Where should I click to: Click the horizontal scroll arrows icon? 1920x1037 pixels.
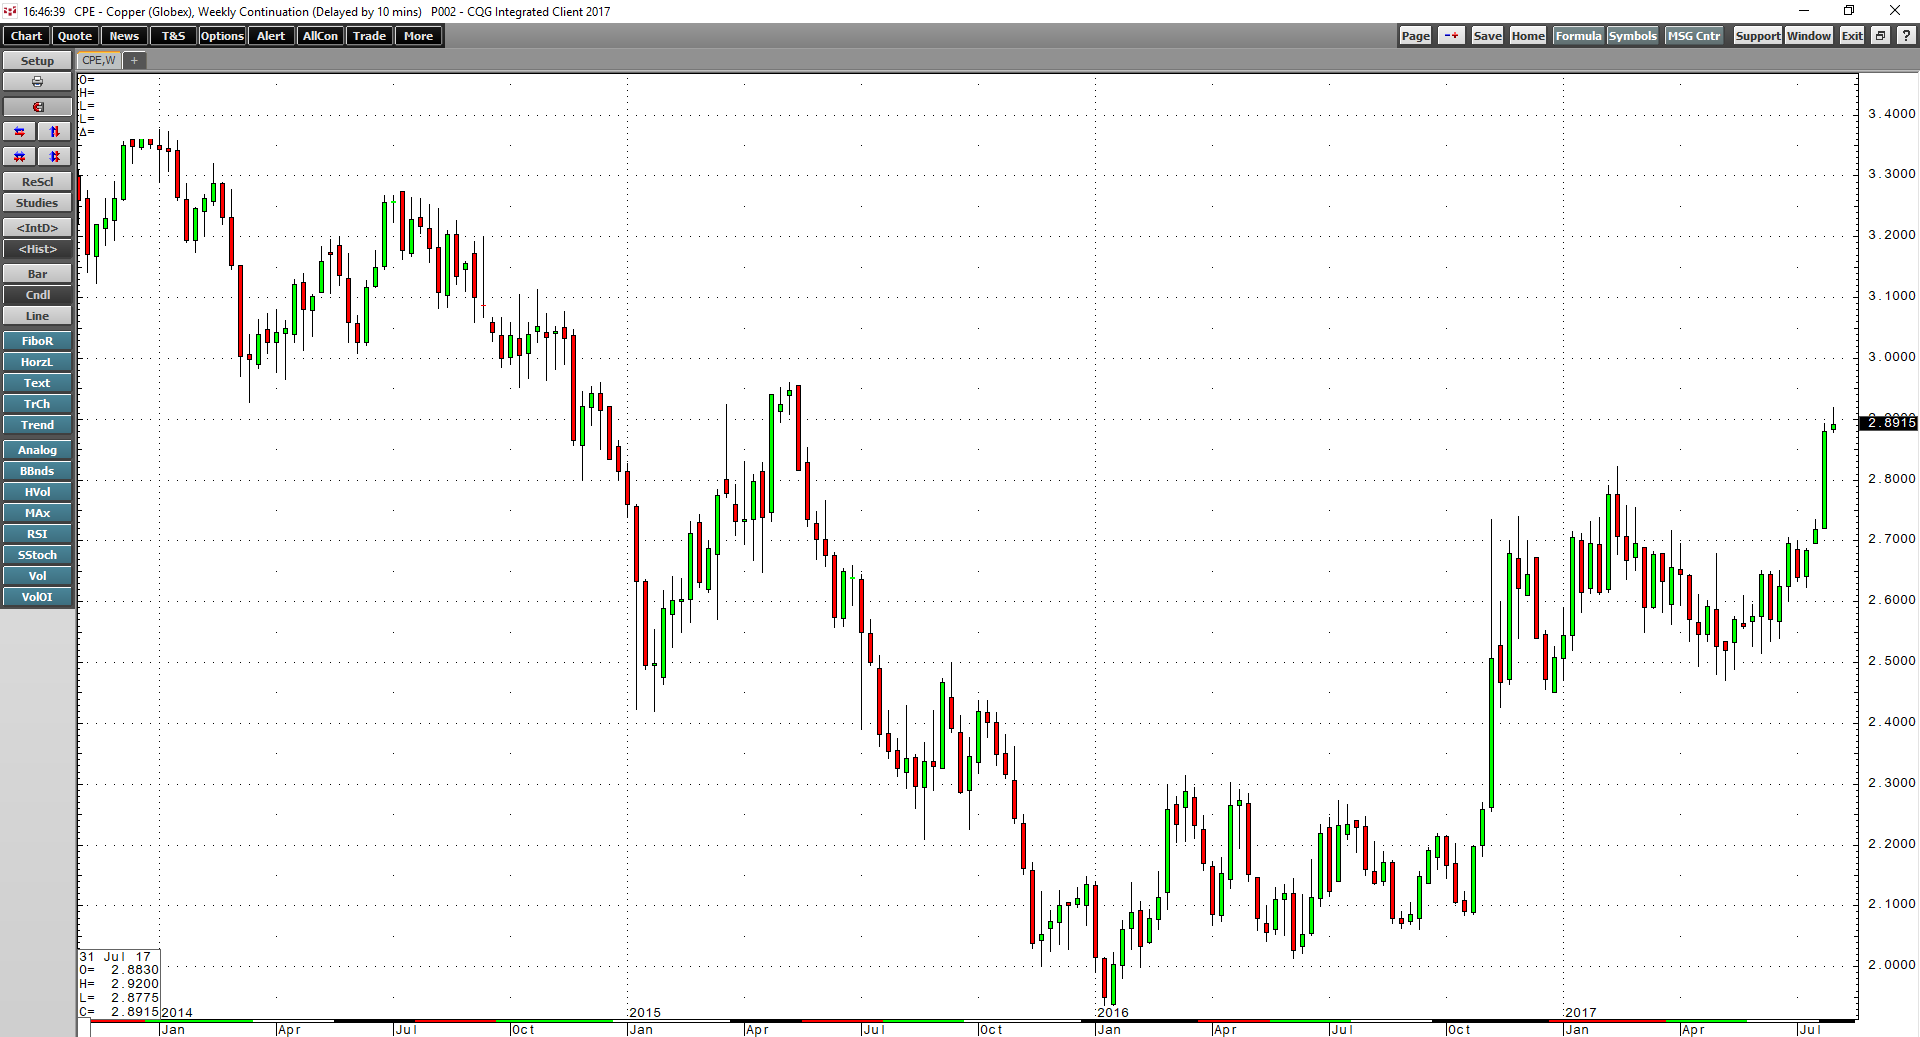19,131
